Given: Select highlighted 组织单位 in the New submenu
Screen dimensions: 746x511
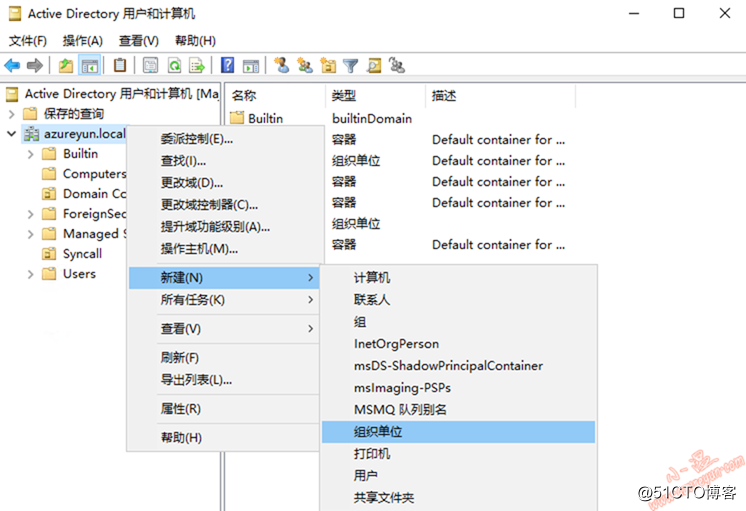Looking at the screenshot, I should click(x=458, y=432).
